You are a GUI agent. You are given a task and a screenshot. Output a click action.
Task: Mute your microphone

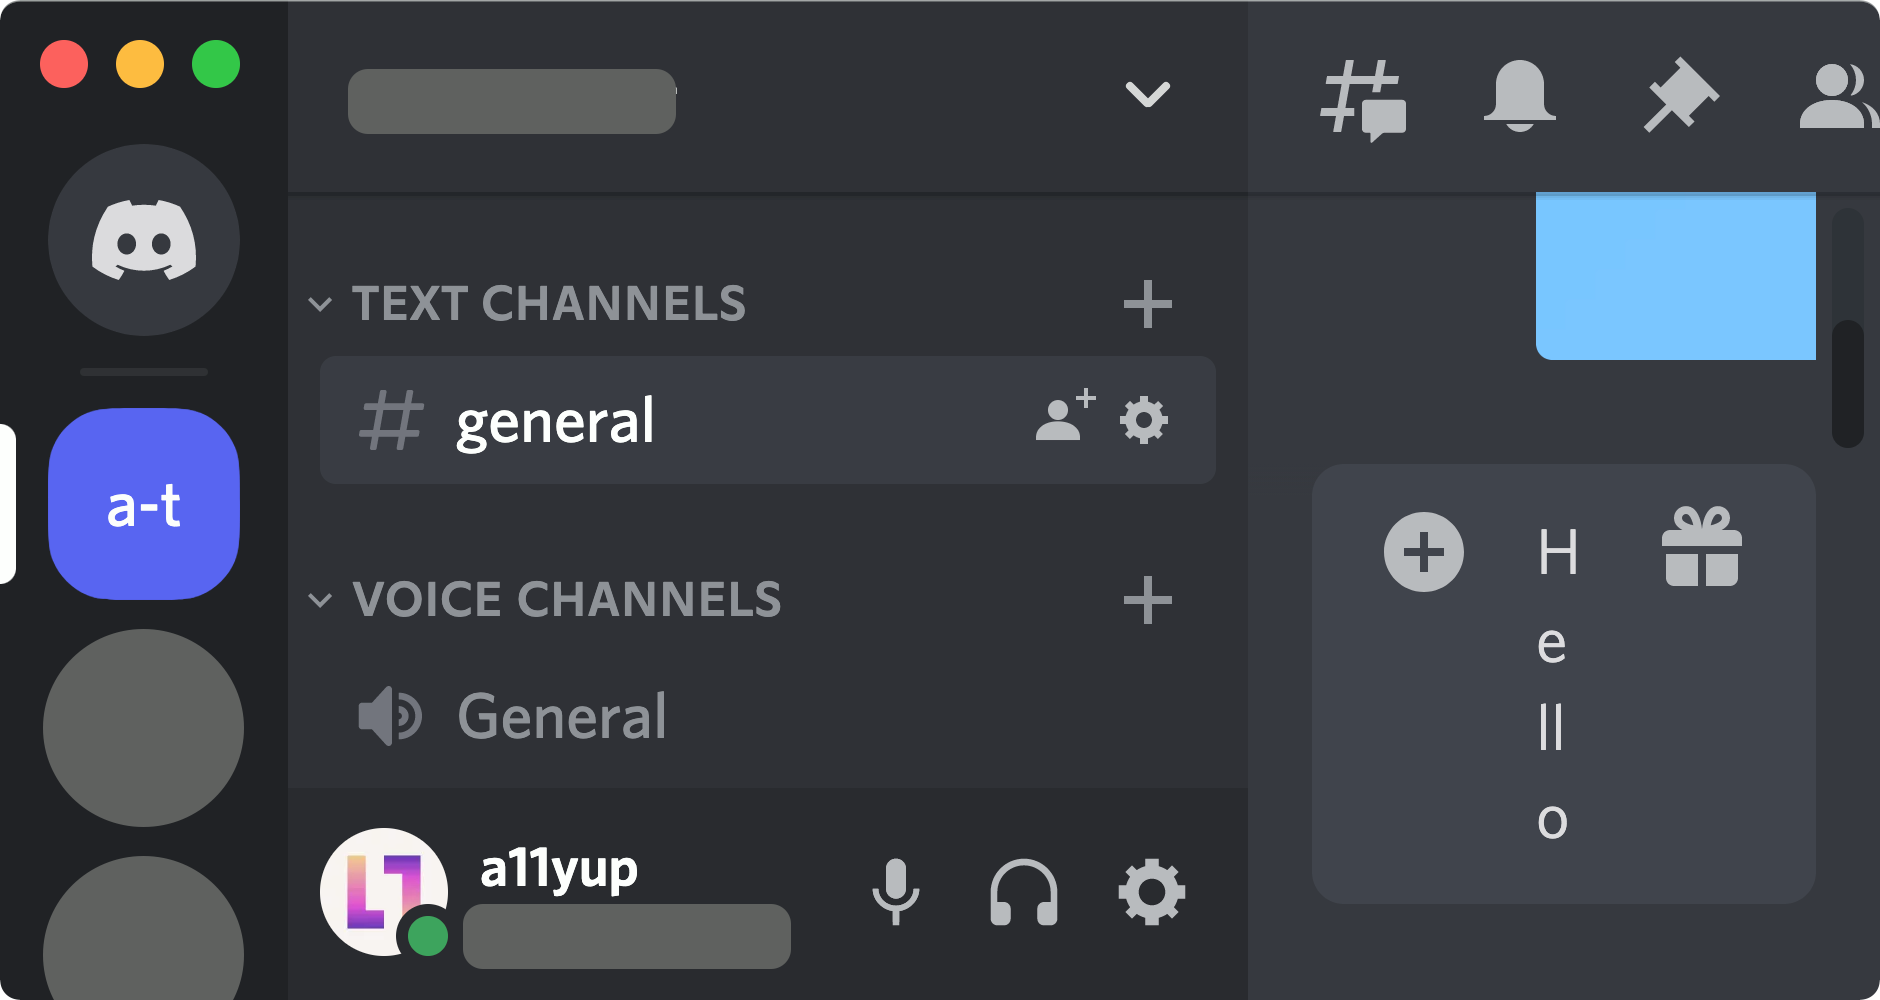(896, 893)
